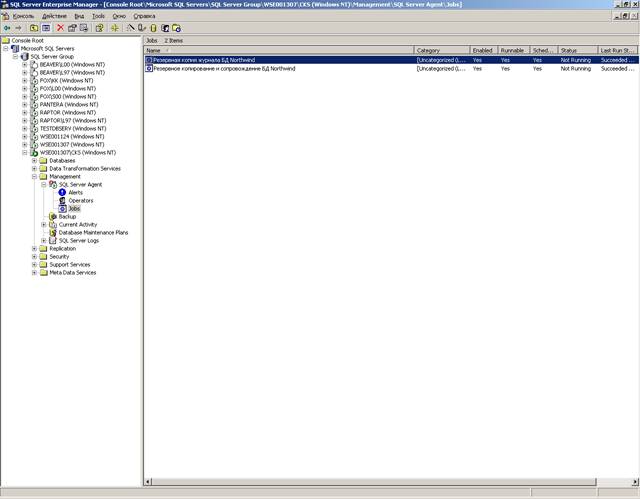
Task: Collapse the Management folder node
Action: [x=34, y=177]
